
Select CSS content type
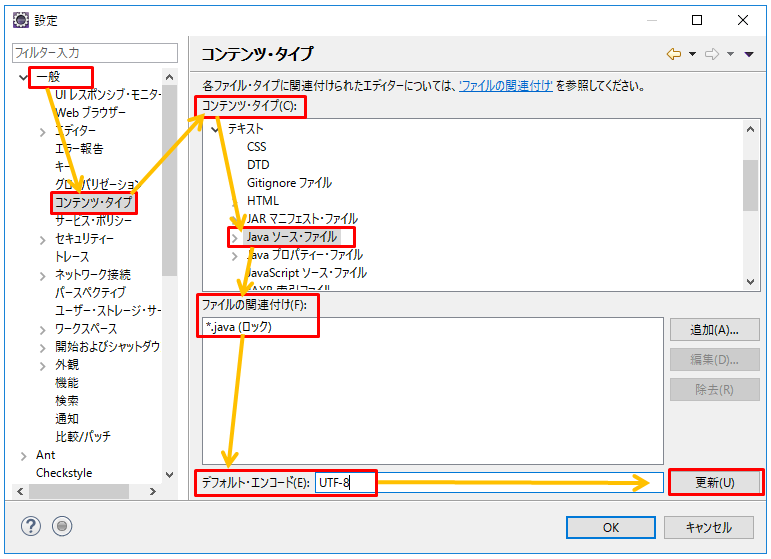tap(257, 147)
